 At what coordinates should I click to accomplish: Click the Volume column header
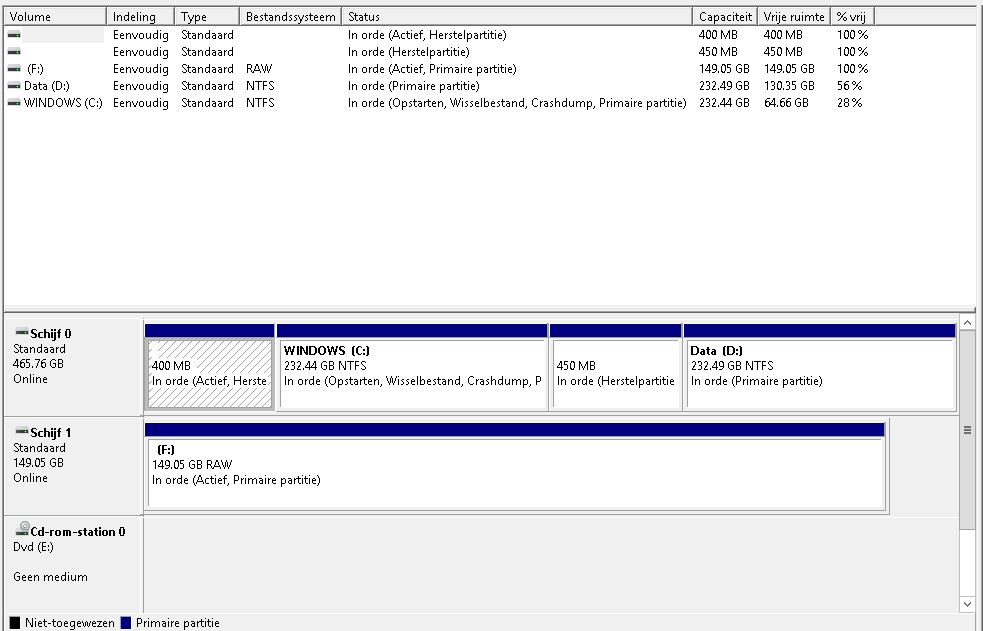pos(55,16)
